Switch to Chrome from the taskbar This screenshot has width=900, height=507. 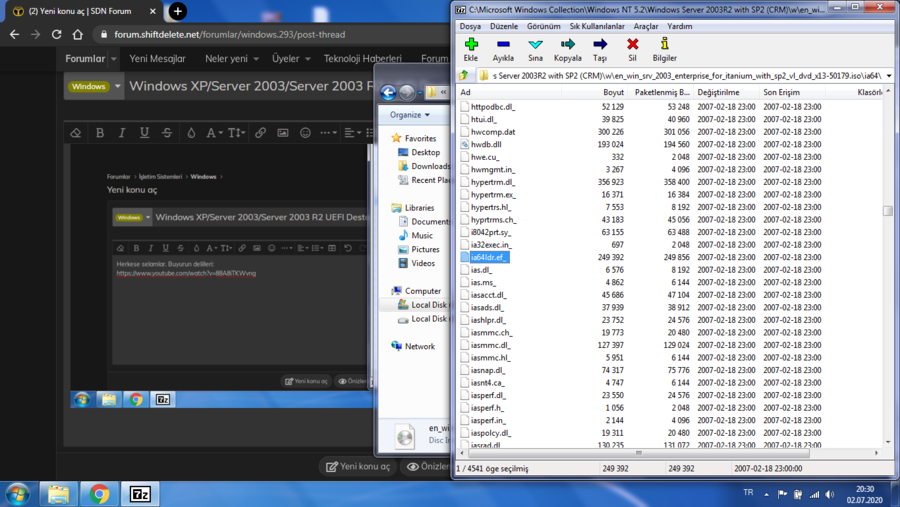click(x=99, y=494)
